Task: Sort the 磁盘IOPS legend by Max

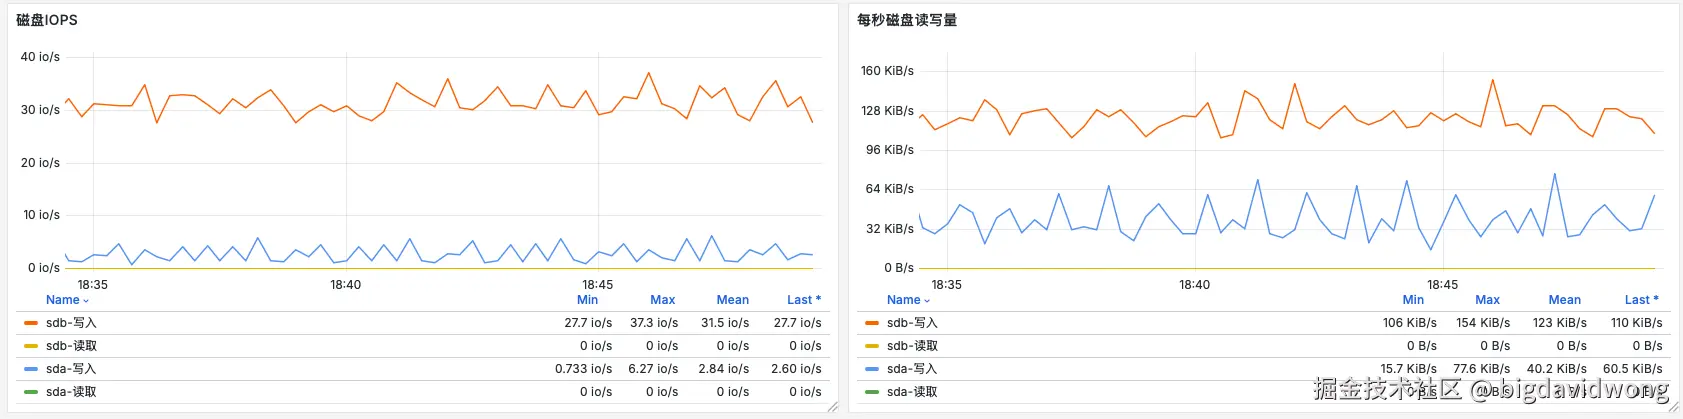Action: pos(662,300)
